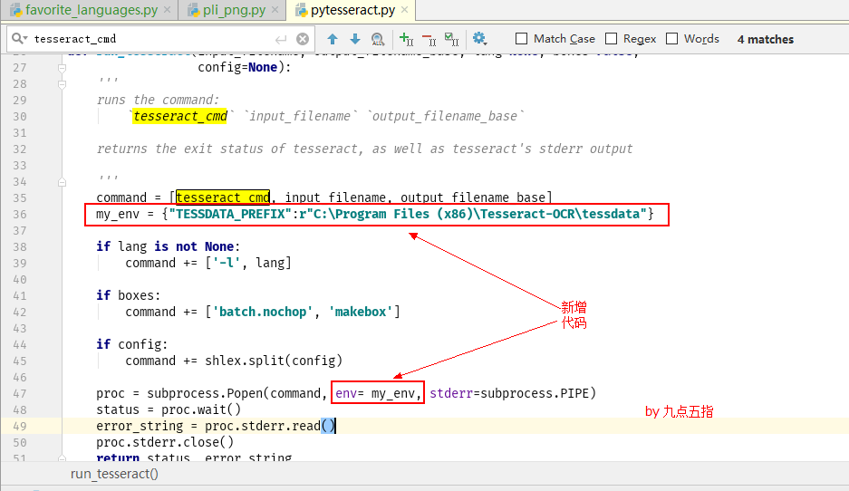The width and height of the screenshot is (849, 491).
Task: Click config=None on line 27
Action: 240,67
